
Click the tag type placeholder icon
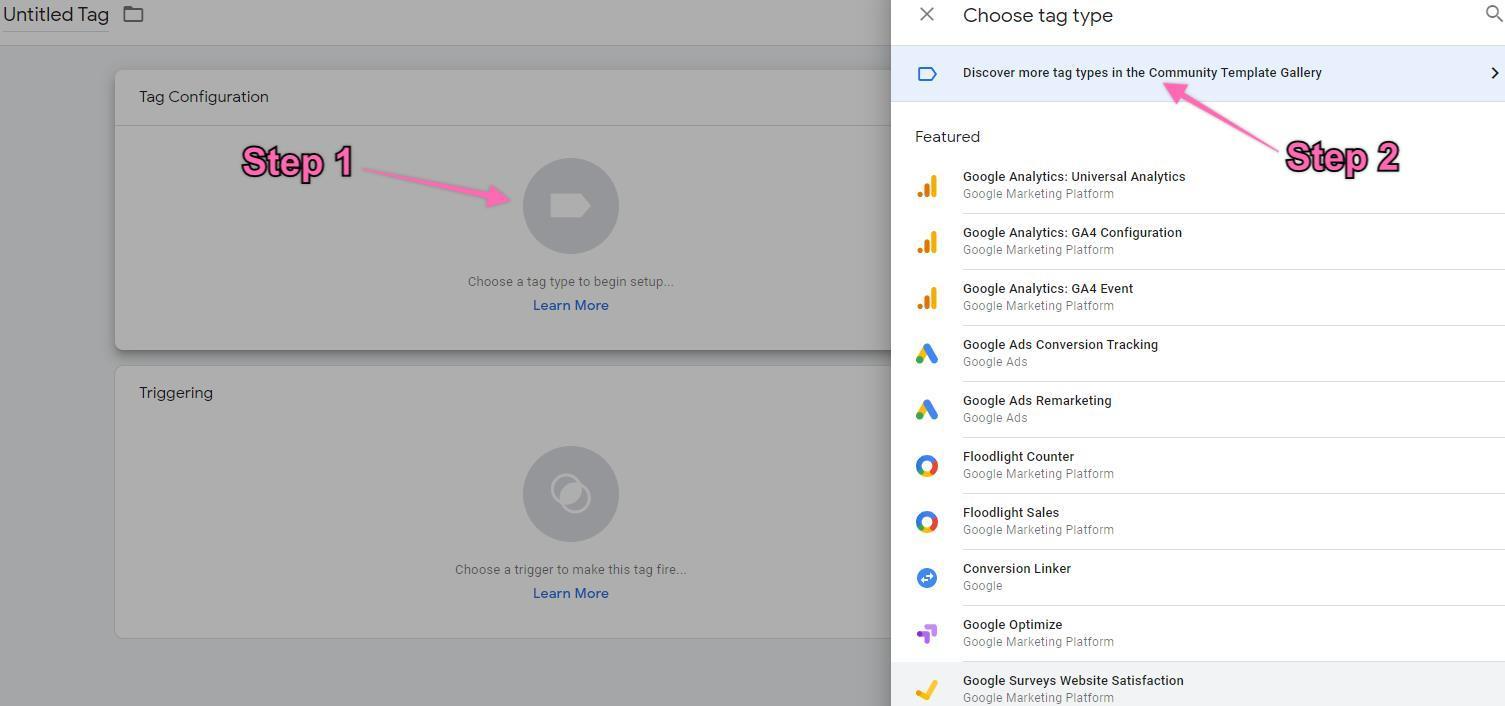click(570, 206)
